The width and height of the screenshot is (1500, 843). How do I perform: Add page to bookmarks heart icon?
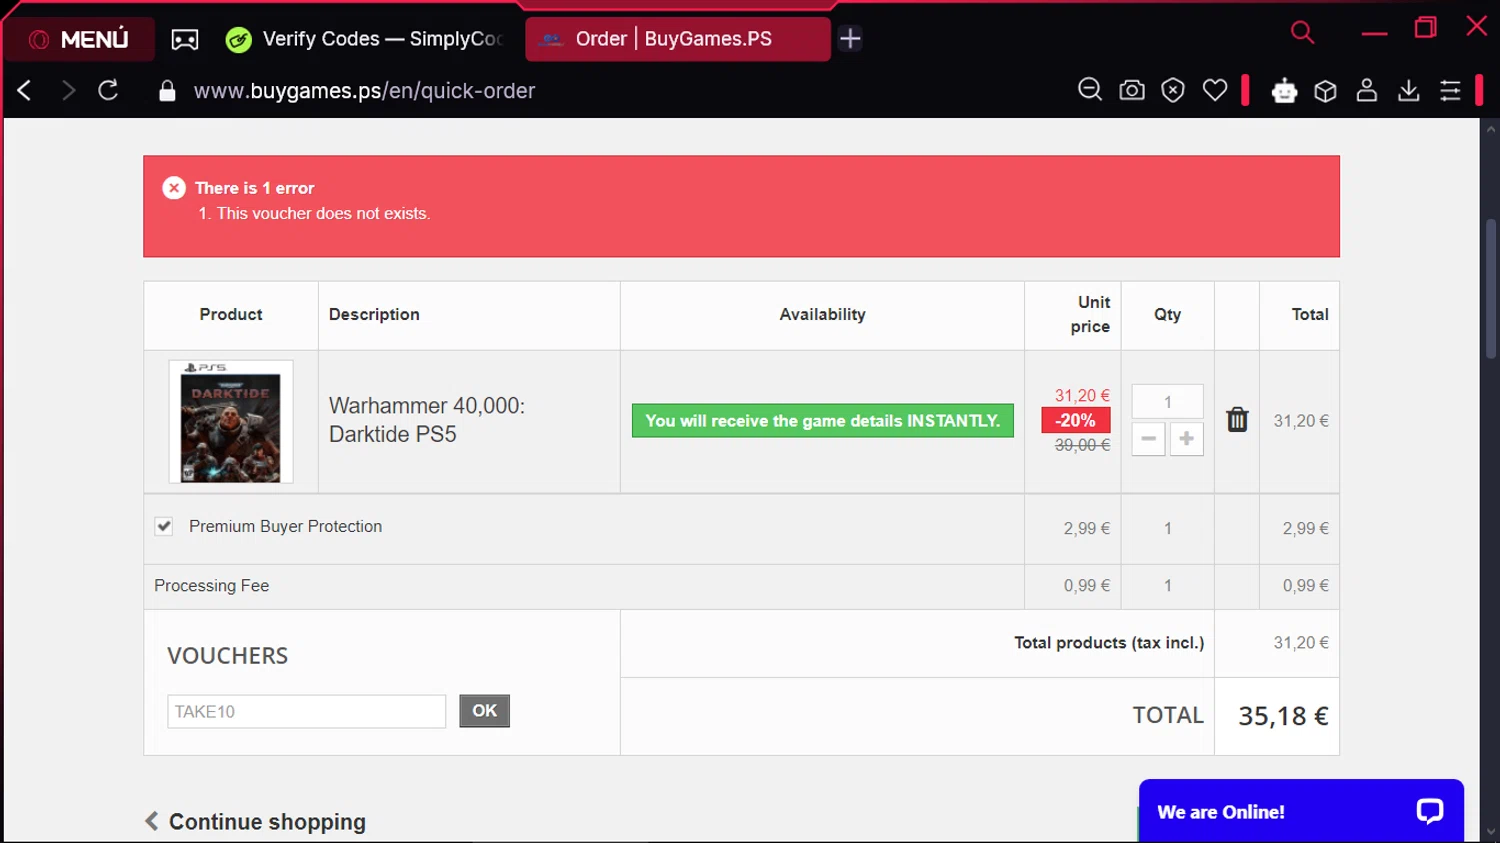coord(1215,91)
